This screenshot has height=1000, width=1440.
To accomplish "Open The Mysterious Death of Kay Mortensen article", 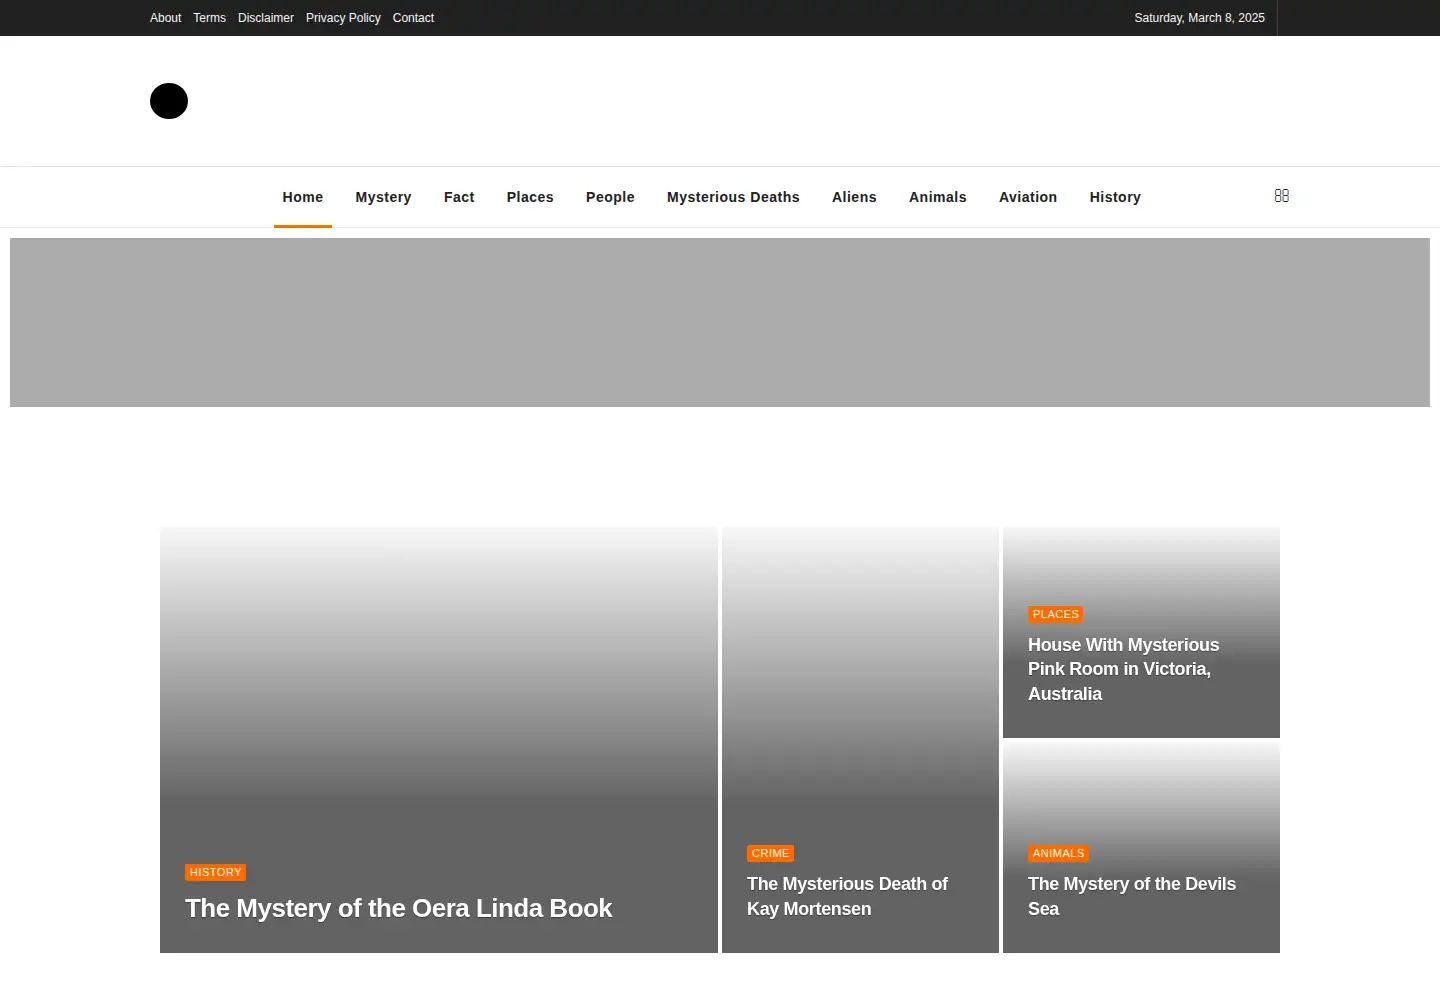I will (847, 896).
